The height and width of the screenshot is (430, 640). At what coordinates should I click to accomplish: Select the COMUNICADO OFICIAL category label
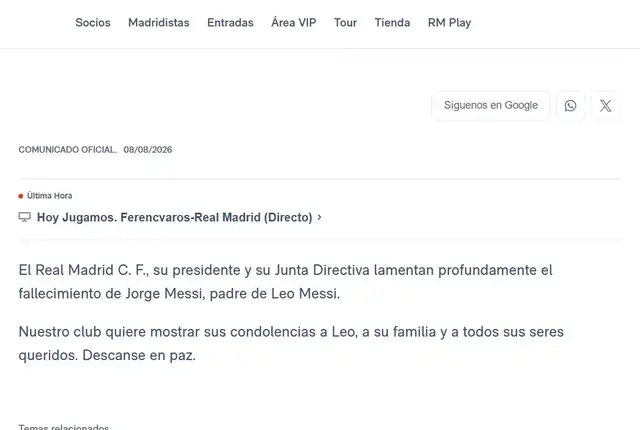(x=67, y=150)
